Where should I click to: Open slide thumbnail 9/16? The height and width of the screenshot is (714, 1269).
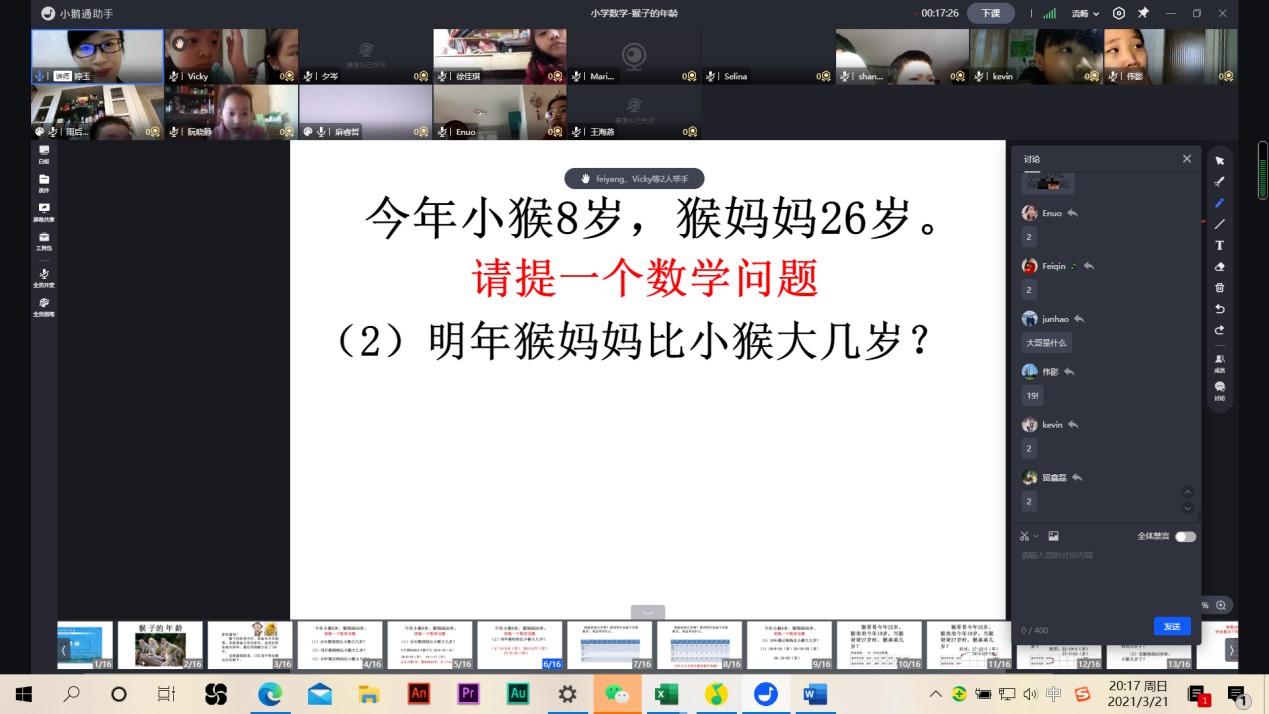[x=790, y=645]
